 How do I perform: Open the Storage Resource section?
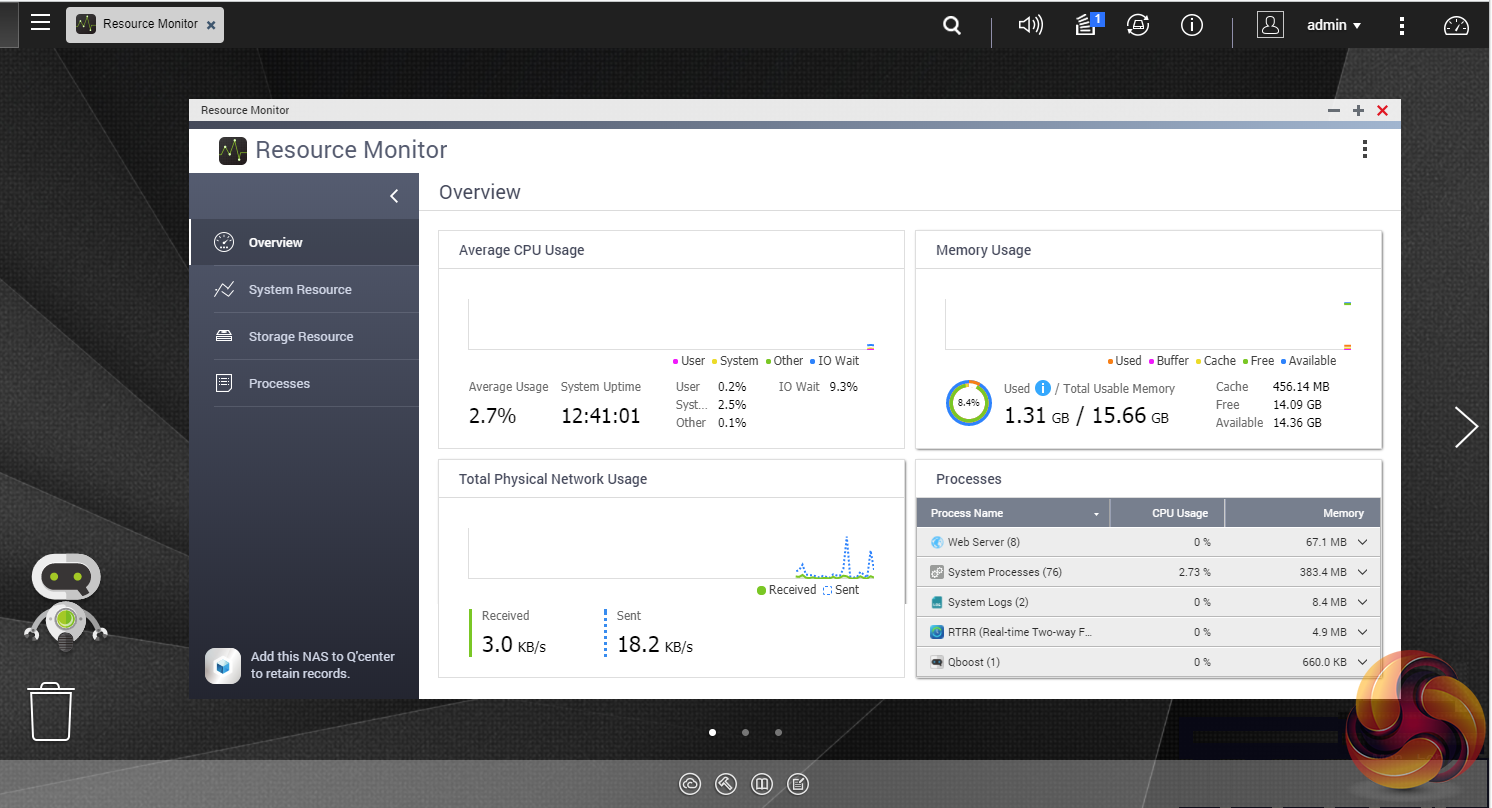click(300, 337)
